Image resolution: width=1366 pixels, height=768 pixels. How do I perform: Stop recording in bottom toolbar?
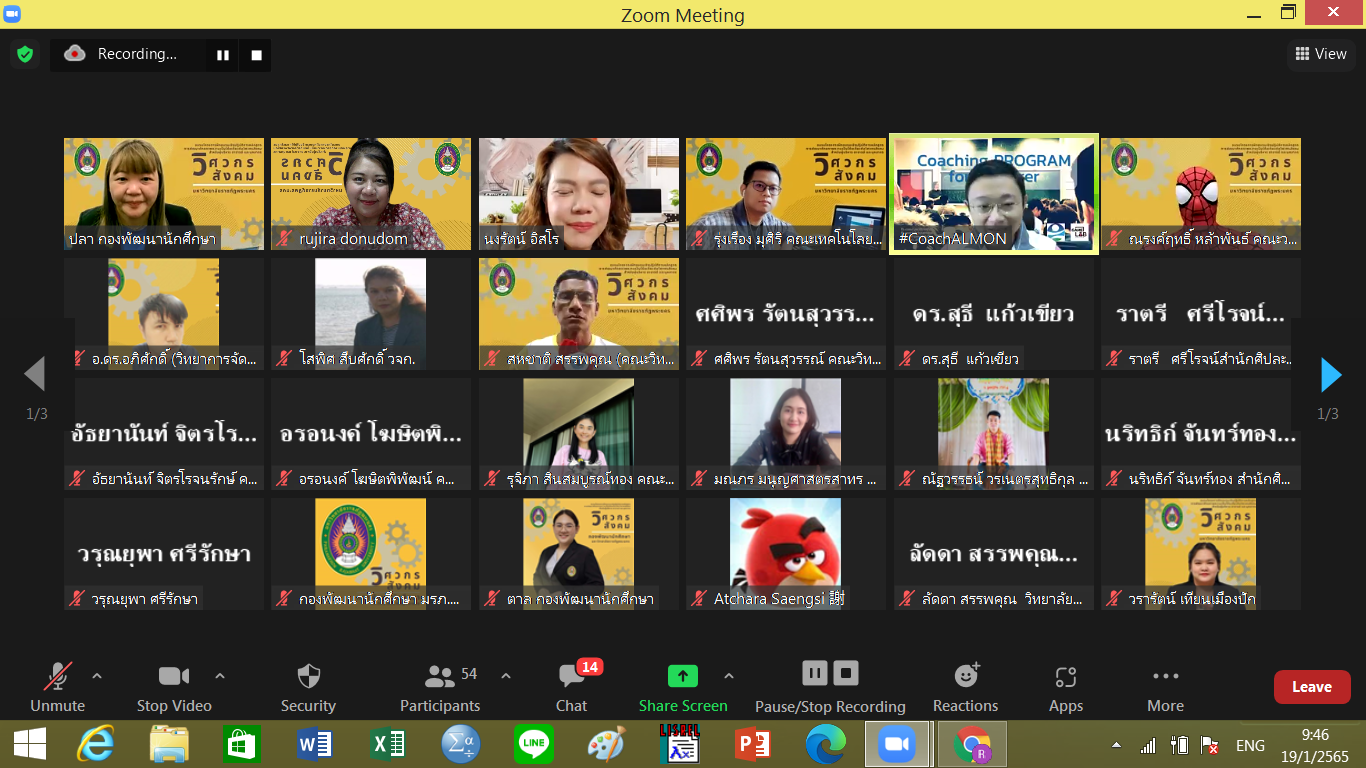click(846, 673)
